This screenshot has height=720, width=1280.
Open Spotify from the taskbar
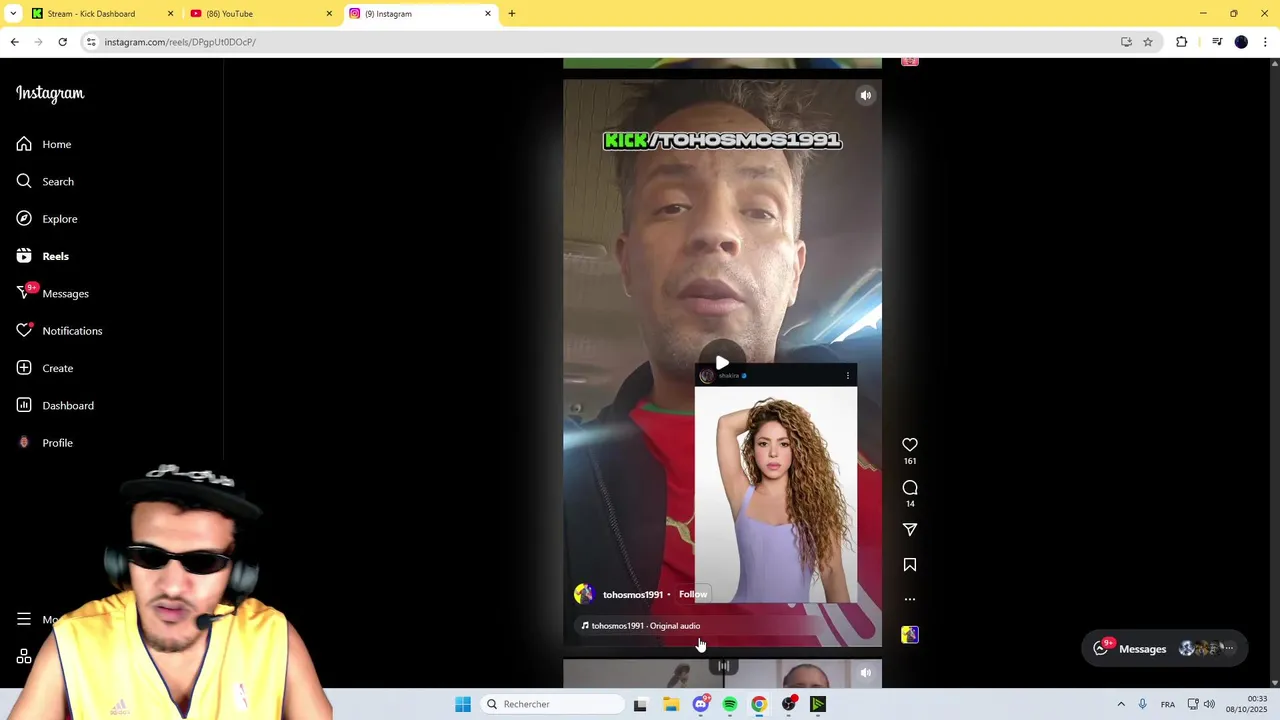730,705
